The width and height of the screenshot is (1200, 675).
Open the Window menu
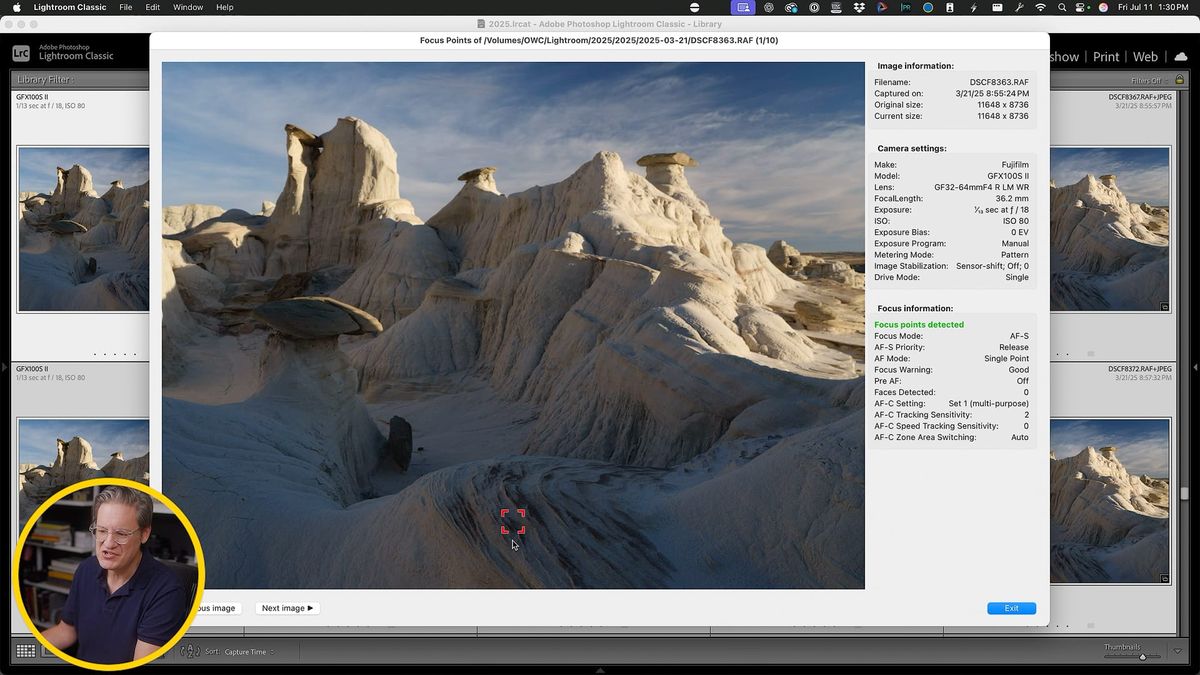pyautogui.click(x=187, y=6)
